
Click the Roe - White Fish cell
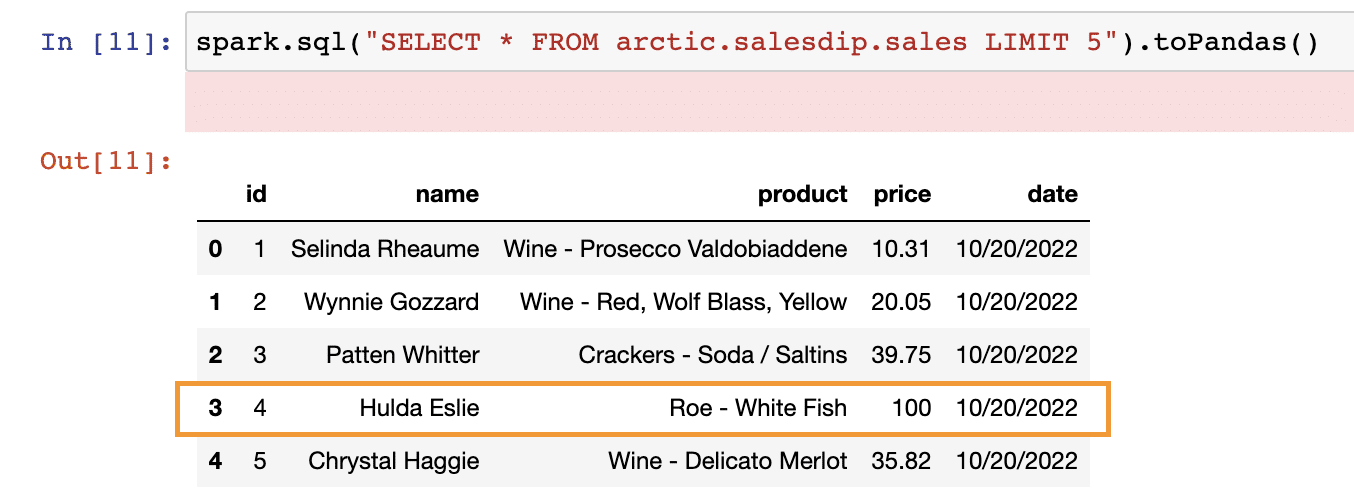click(x=758, y=407)
